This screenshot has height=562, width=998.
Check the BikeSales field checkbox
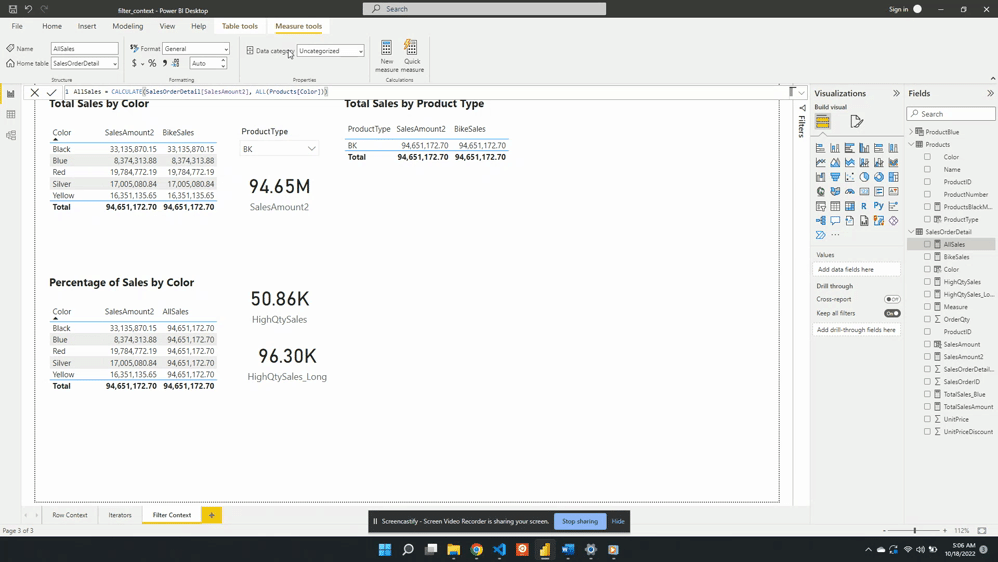(x=928, y=257)
